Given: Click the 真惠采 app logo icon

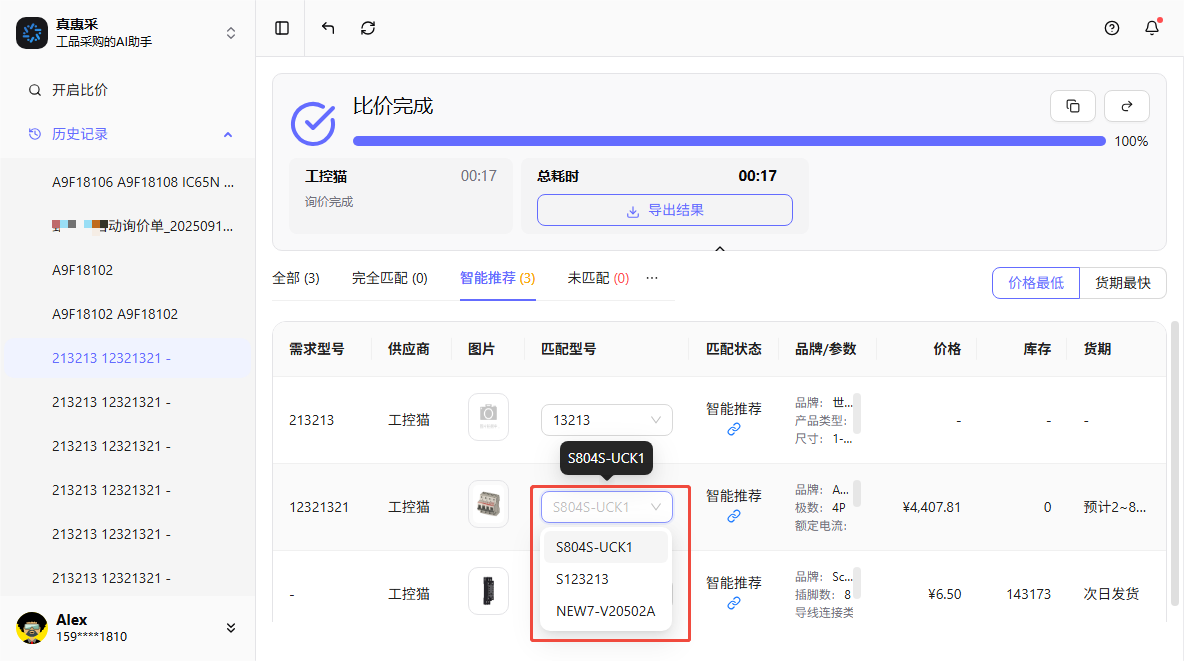Looking at the screenshot, I should [x=31, y=32].
